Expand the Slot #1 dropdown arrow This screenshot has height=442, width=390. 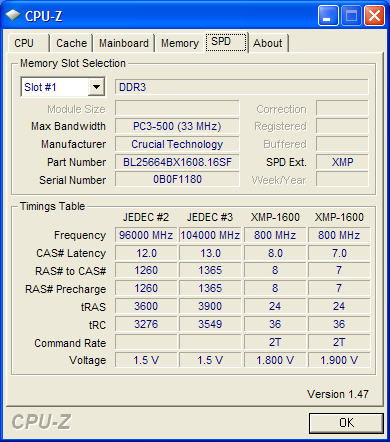[97, 87]
